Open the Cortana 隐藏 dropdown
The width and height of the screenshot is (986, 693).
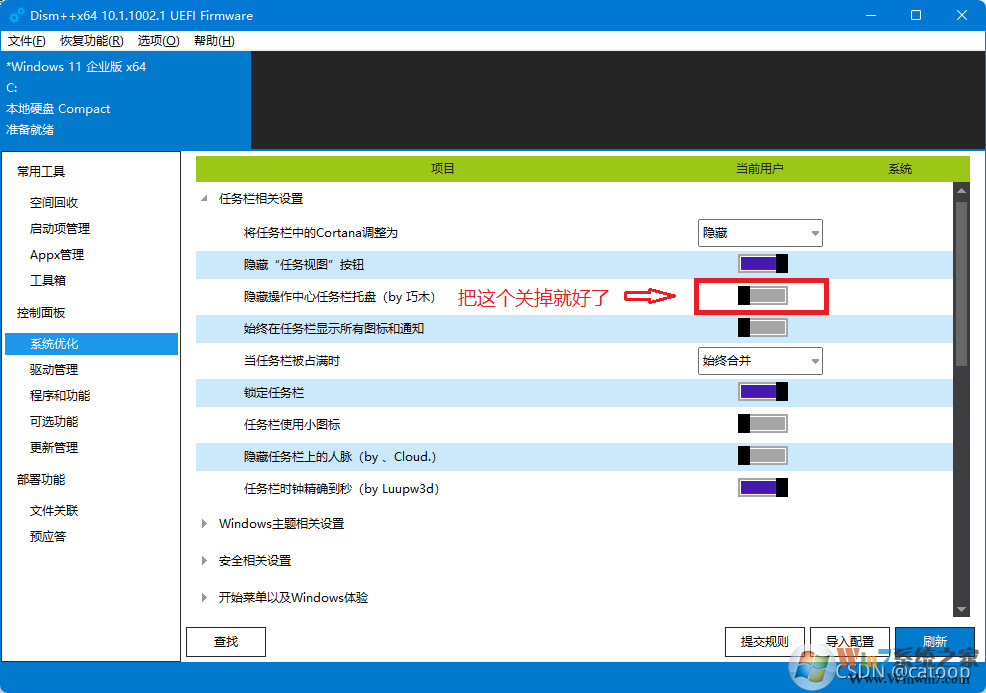(760, 233)
